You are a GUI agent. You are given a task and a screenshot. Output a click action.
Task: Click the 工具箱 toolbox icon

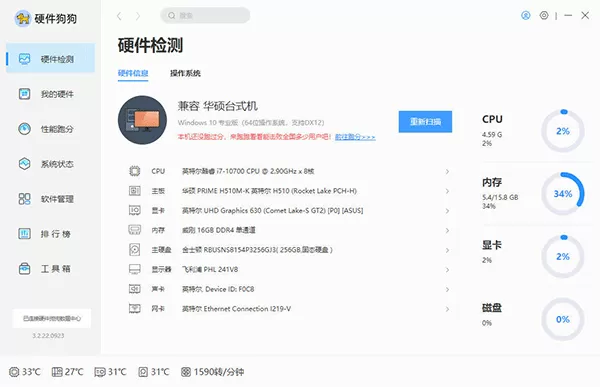[24, 268]
